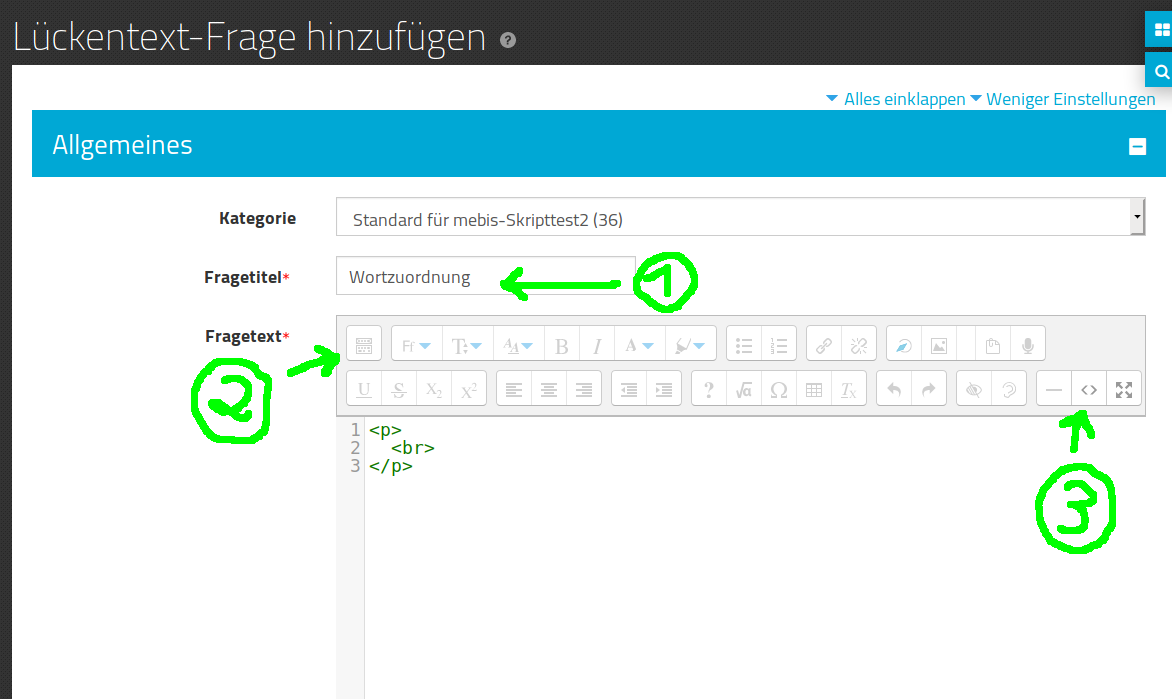This screenshot has height=699, width=1172.
Task: Apply italic formatting
Action: click(597, 346)
